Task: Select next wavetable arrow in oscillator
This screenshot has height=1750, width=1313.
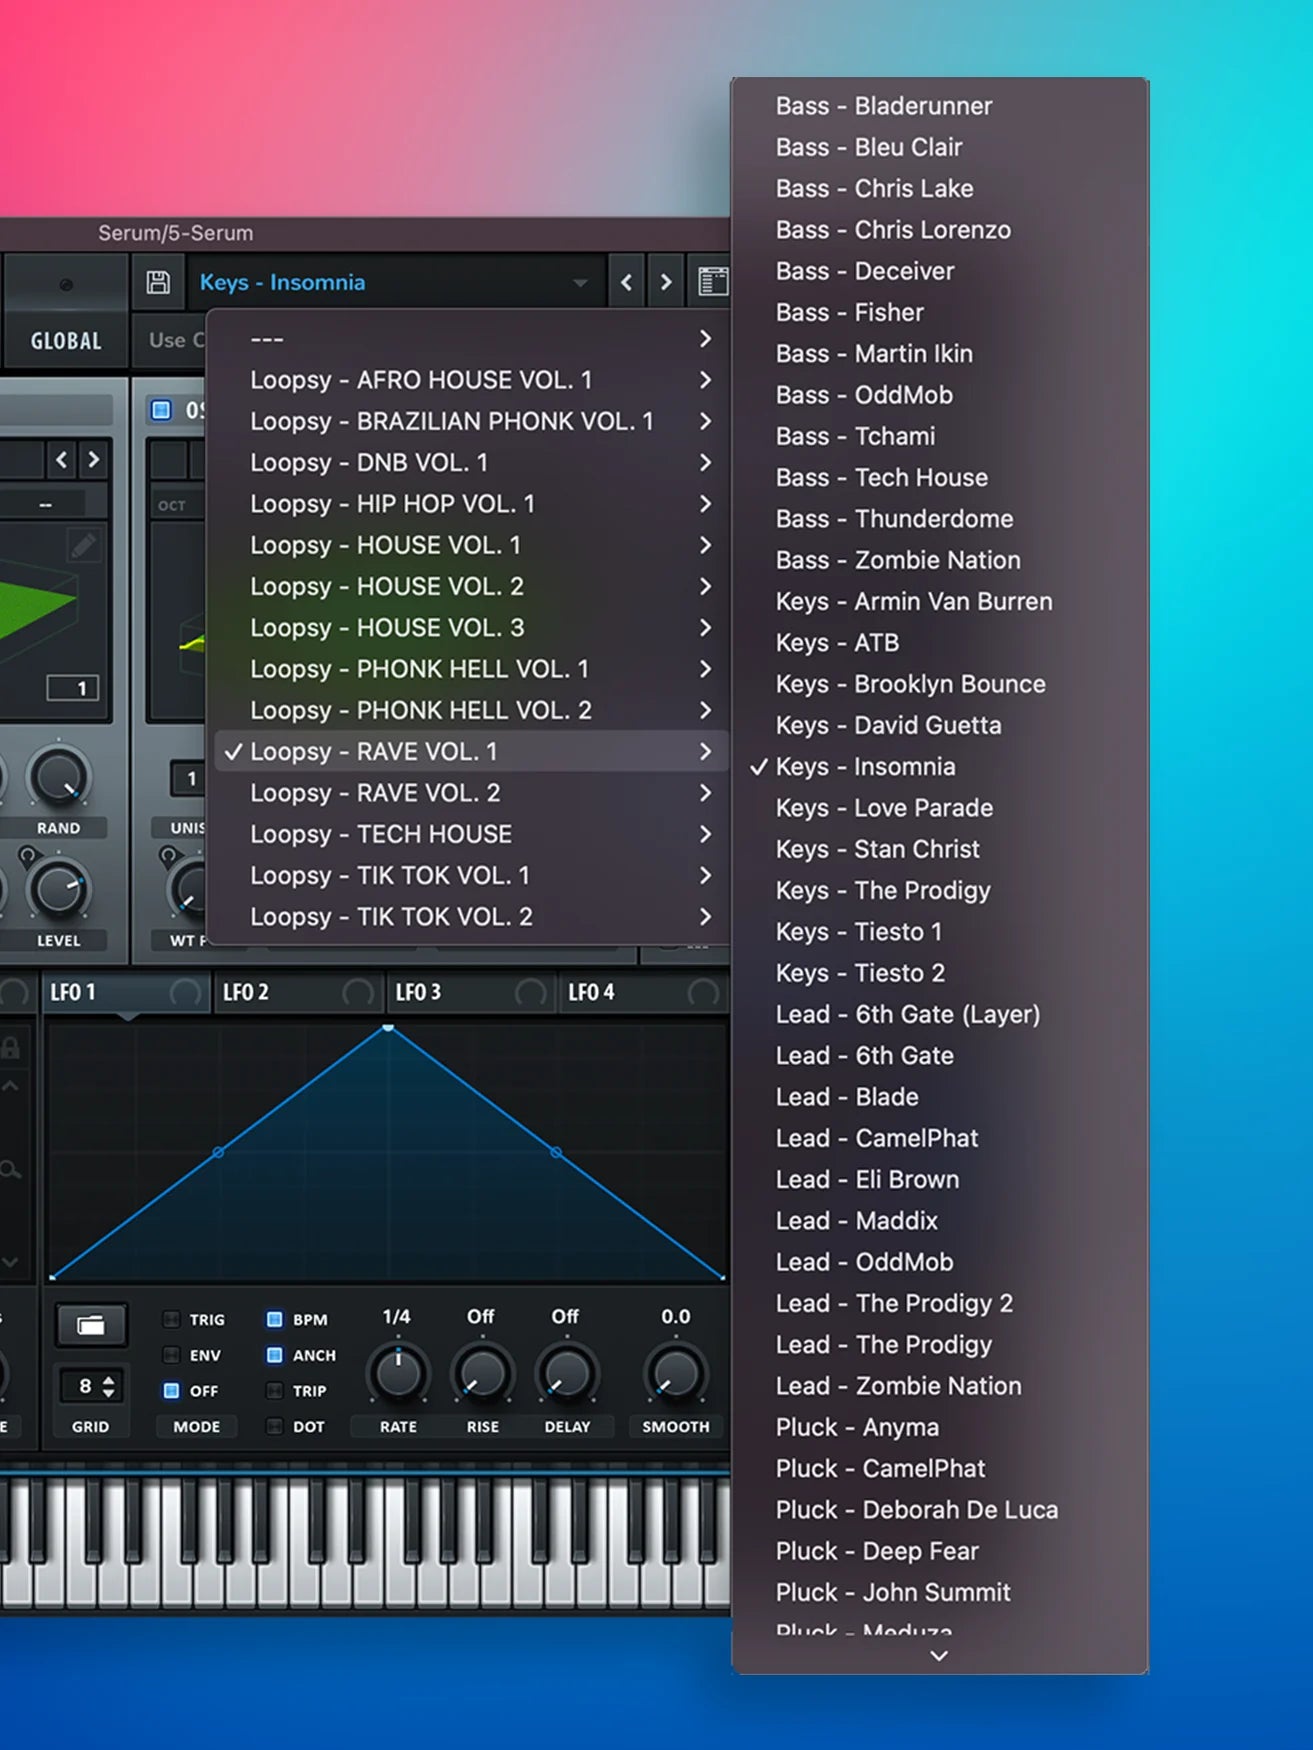Action: click(94, 460)
